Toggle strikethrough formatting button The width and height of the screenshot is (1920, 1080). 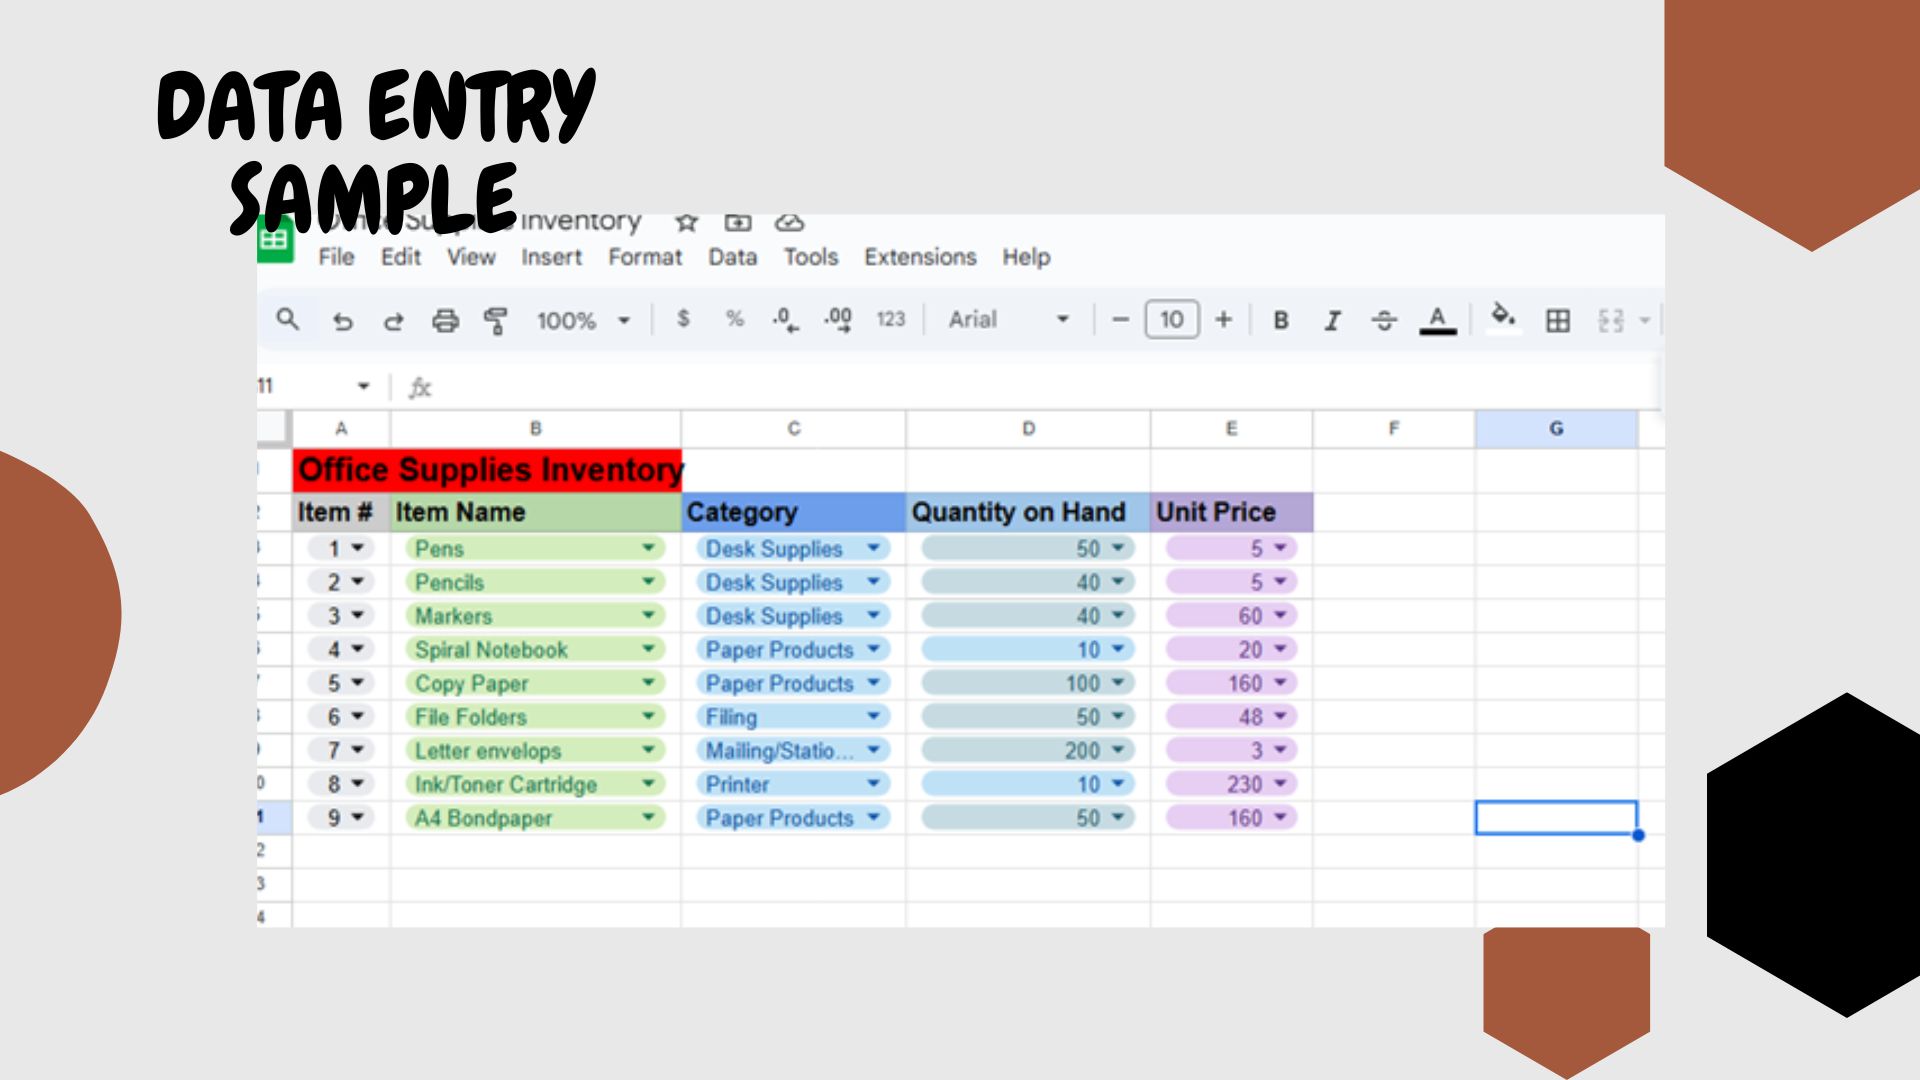point(1384,321)
